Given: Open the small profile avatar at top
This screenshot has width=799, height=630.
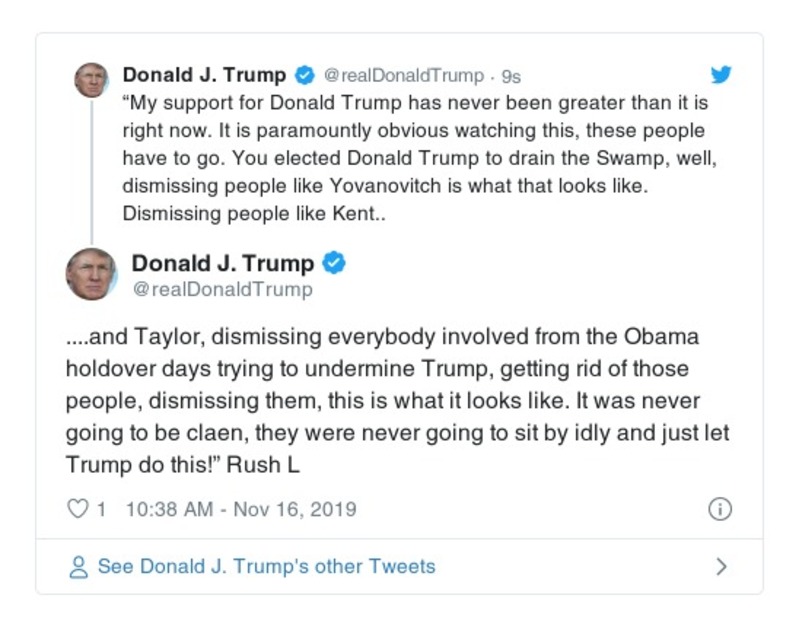Looking at the screenshot, I should click(x=91, y=80).
